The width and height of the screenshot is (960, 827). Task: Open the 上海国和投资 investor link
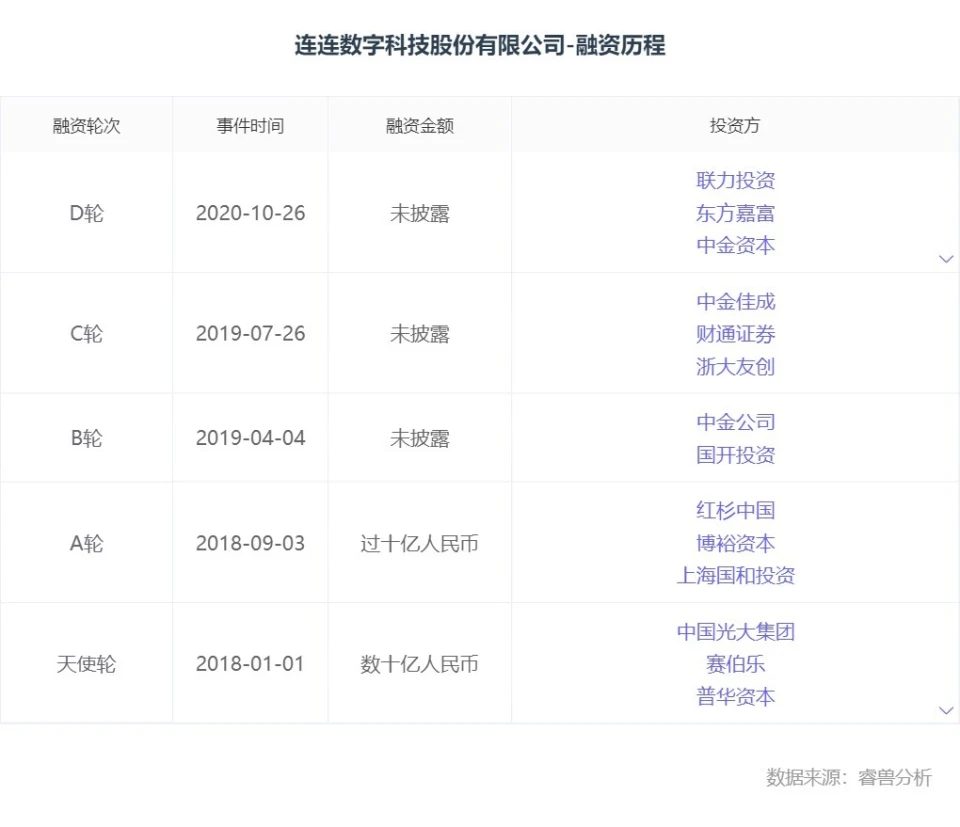coord(735,575)
